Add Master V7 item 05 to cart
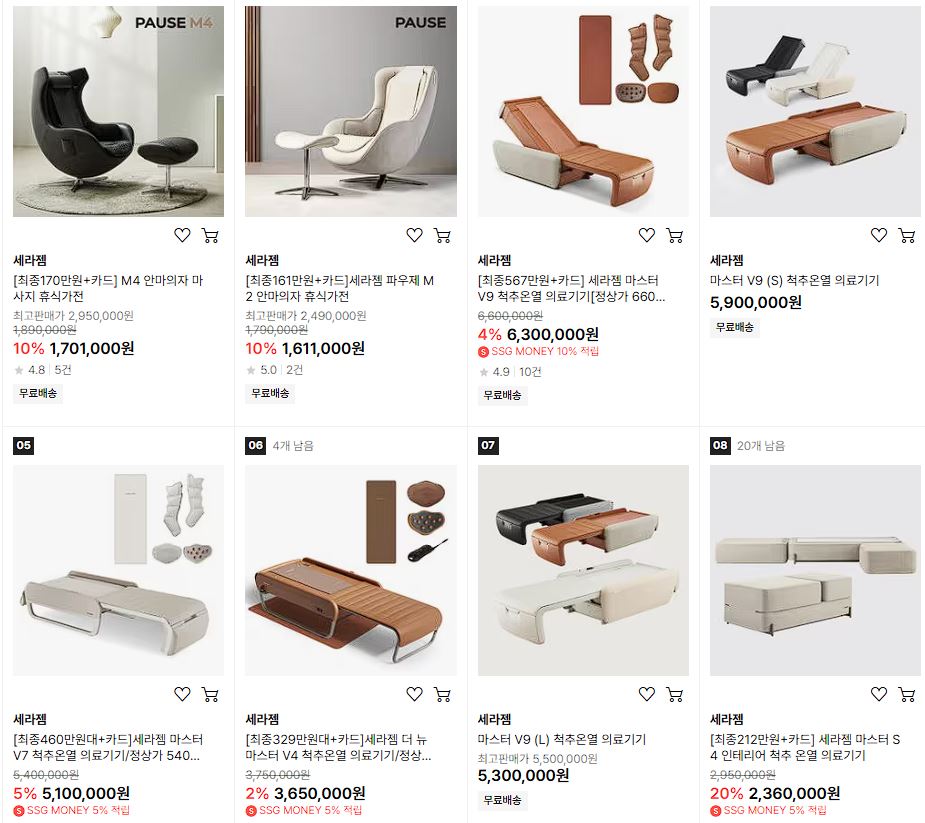 click(211, 694)
